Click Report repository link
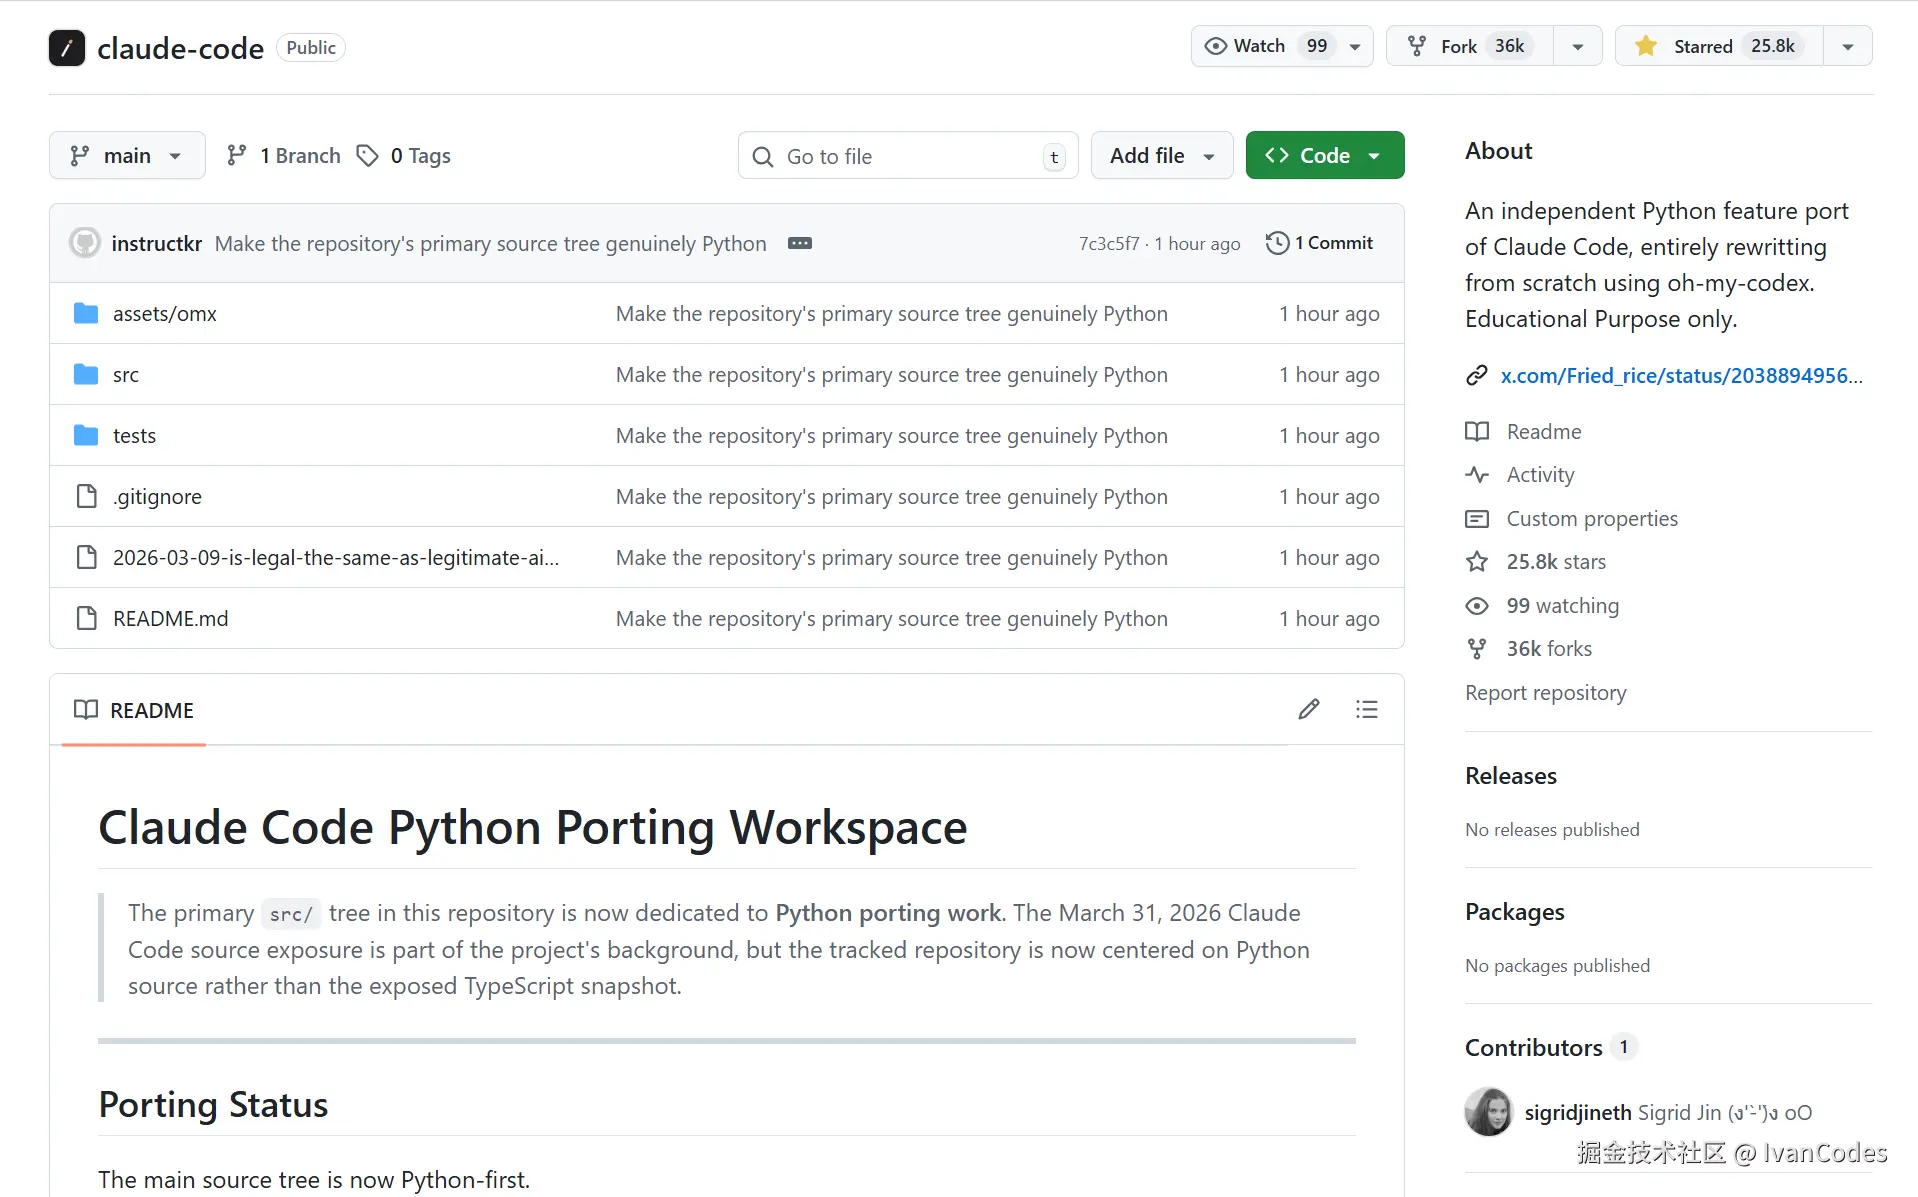This screenshot has height=1197, width=1918. tap(1545, 693)
